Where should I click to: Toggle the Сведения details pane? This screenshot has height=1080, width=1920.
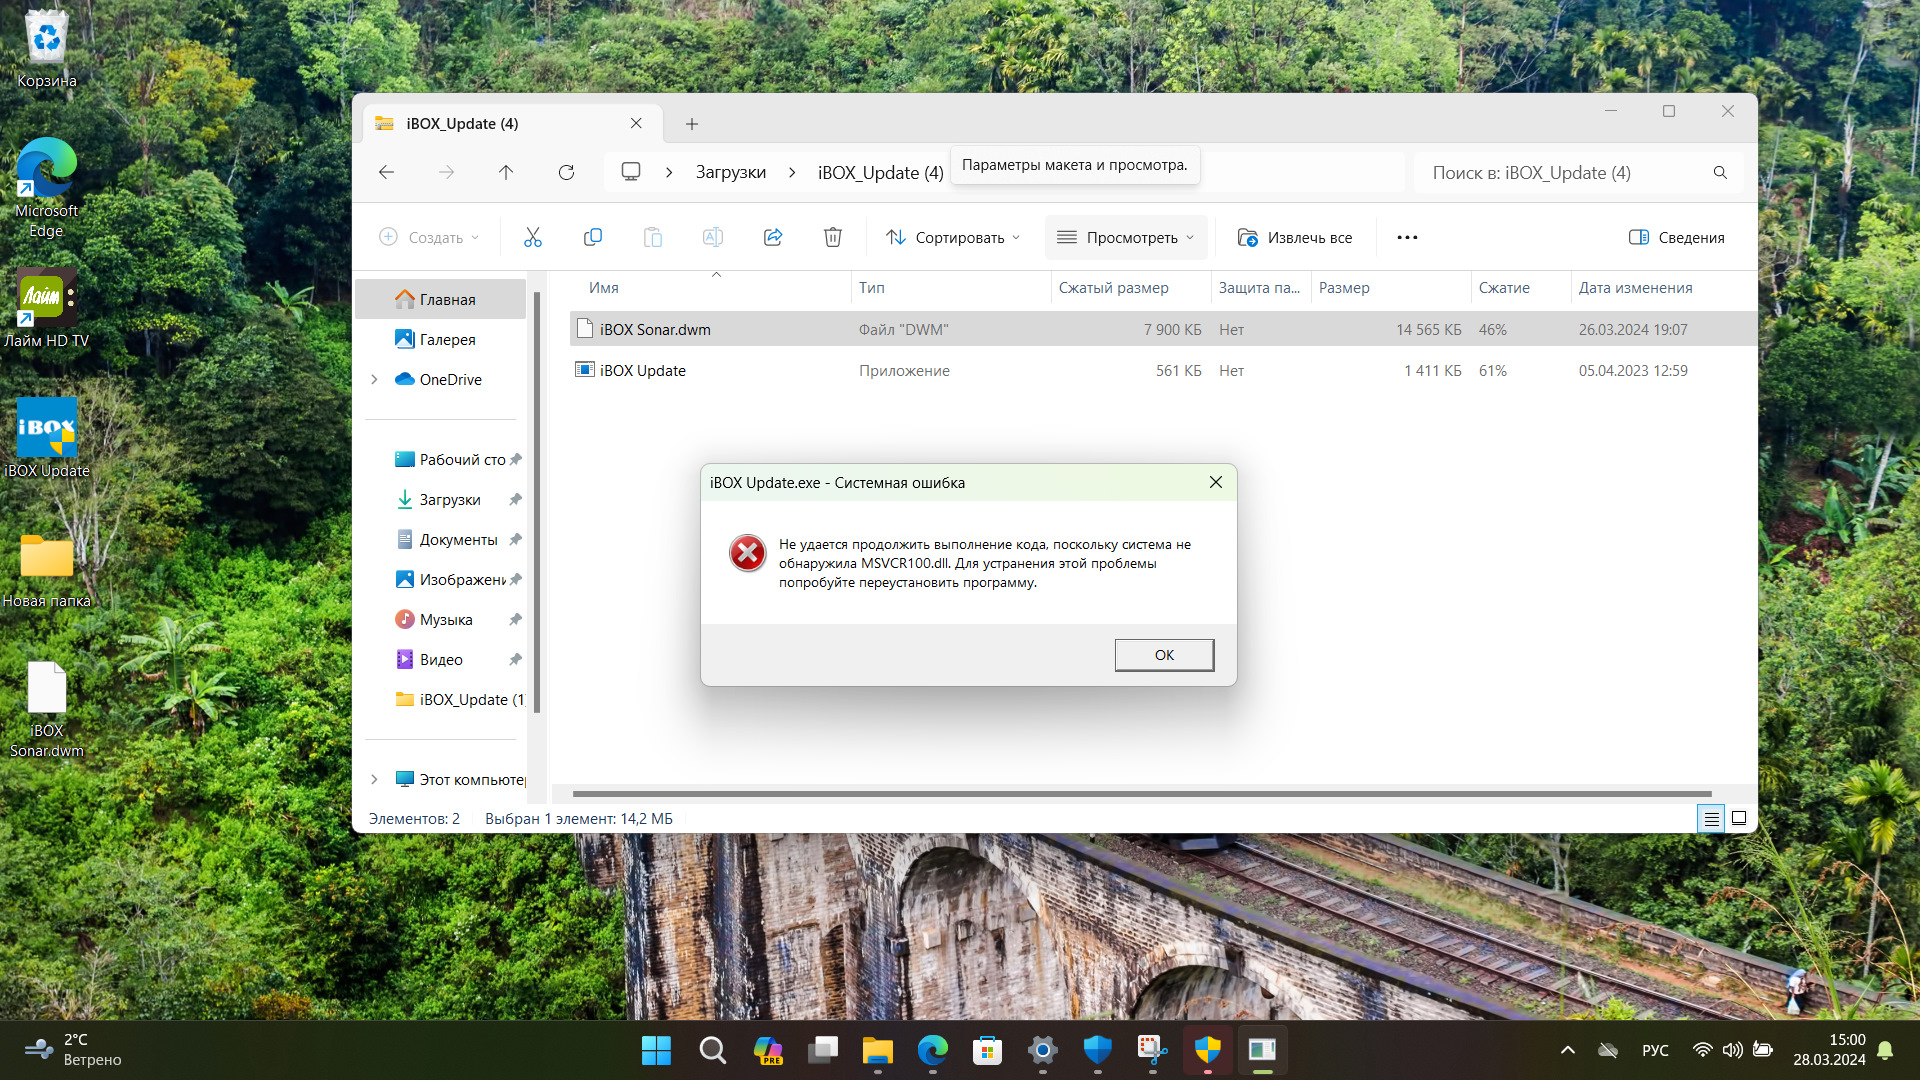click(x=1676, y=237)
